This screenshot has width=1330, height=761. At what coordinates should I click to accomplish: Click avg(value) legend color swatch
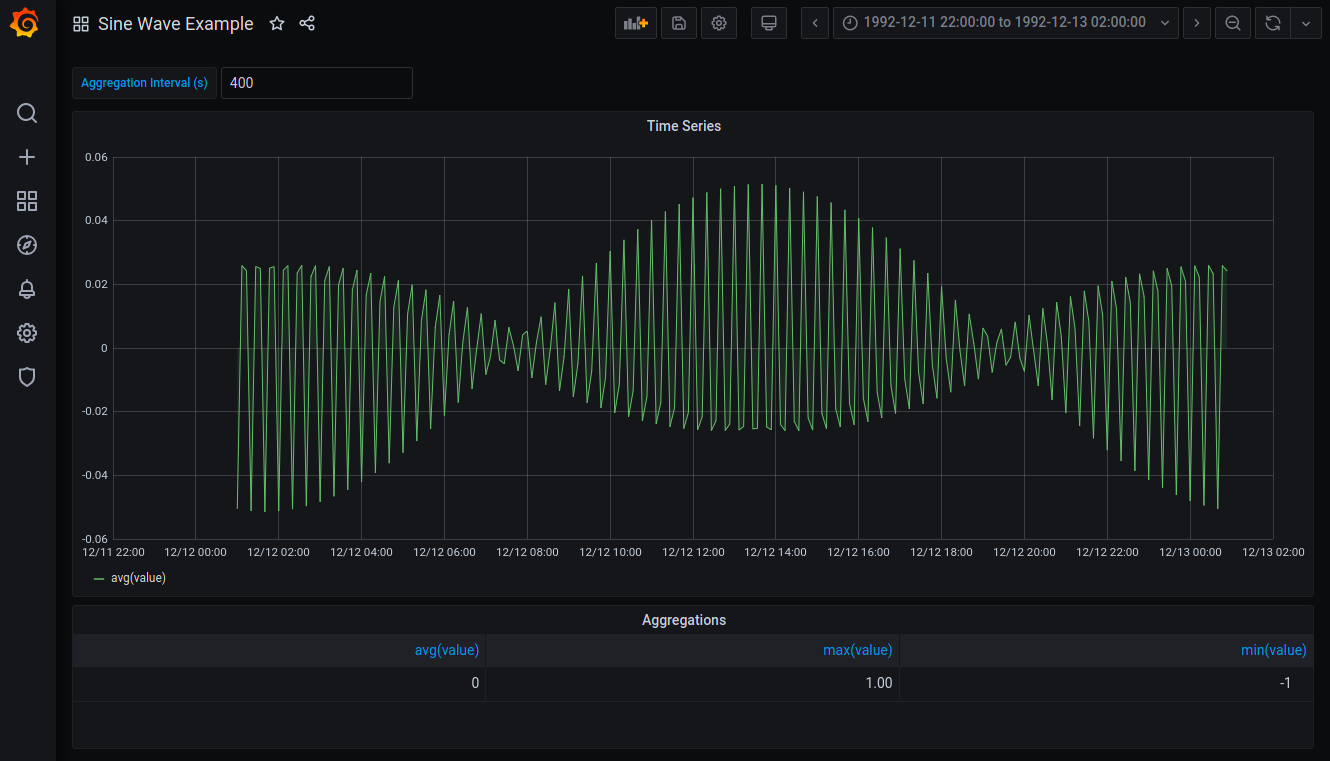99,578
